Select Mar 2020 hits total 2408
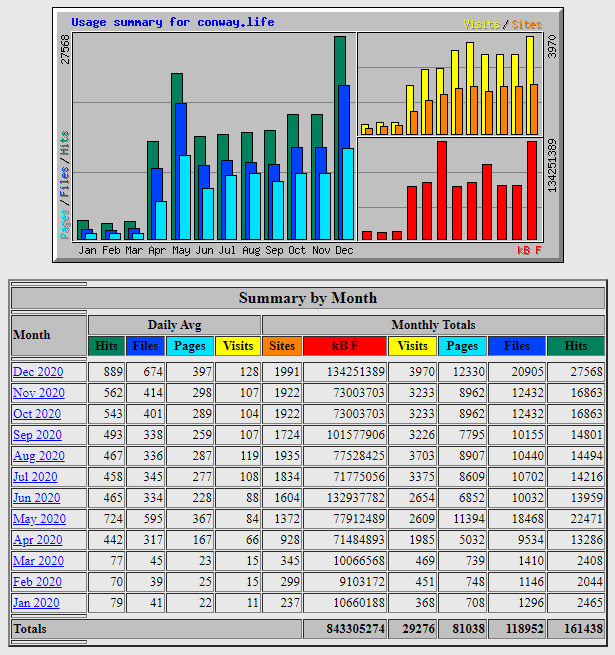The image size is (615, 655). (x=590, y=561)
